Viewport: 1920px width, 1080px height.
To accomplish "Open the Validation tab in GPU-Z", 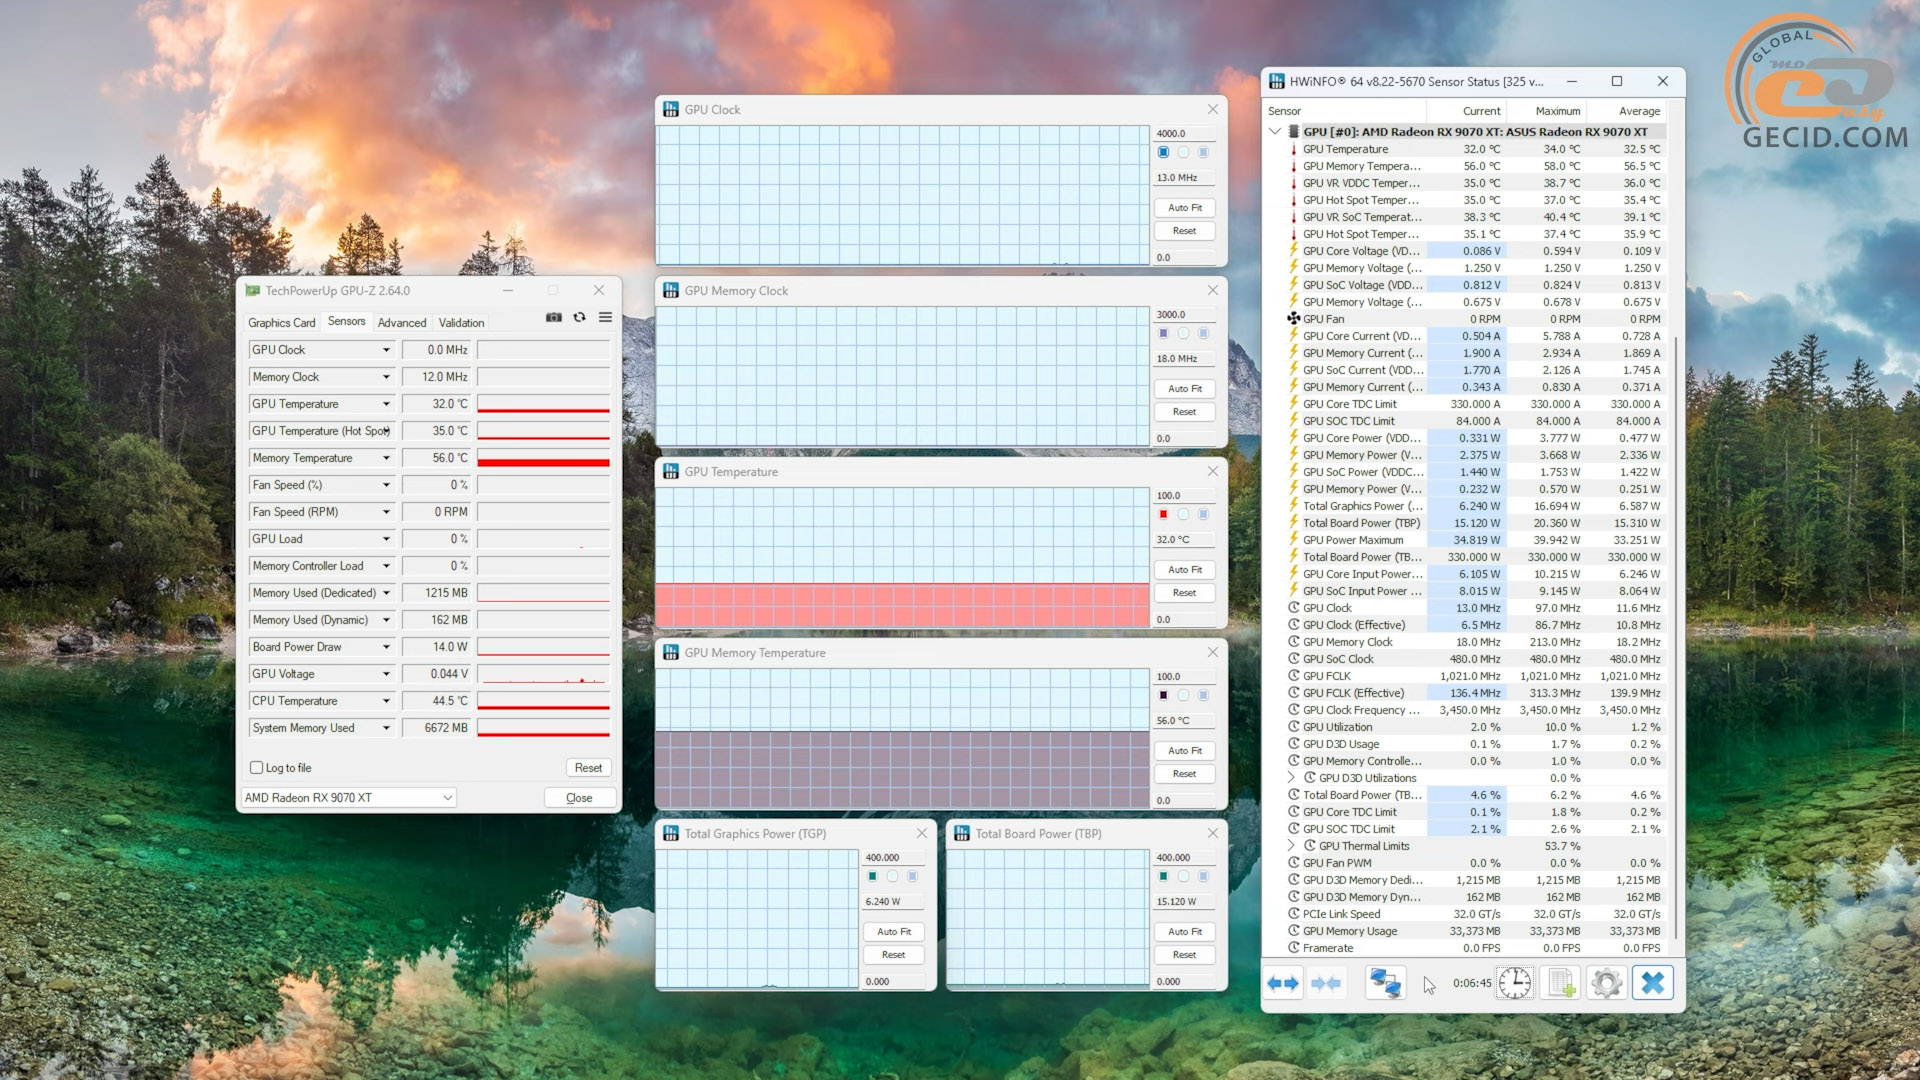I will (x=461, y=322).
